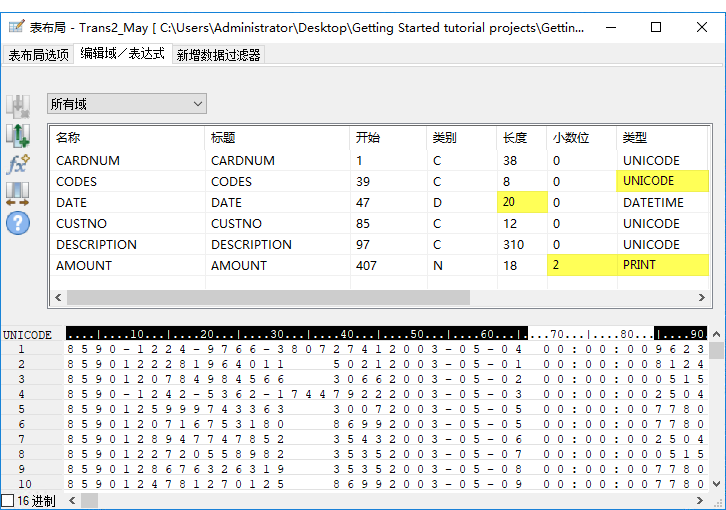Toggle the 16进制 hex checkbox

(x=8, y=500)
